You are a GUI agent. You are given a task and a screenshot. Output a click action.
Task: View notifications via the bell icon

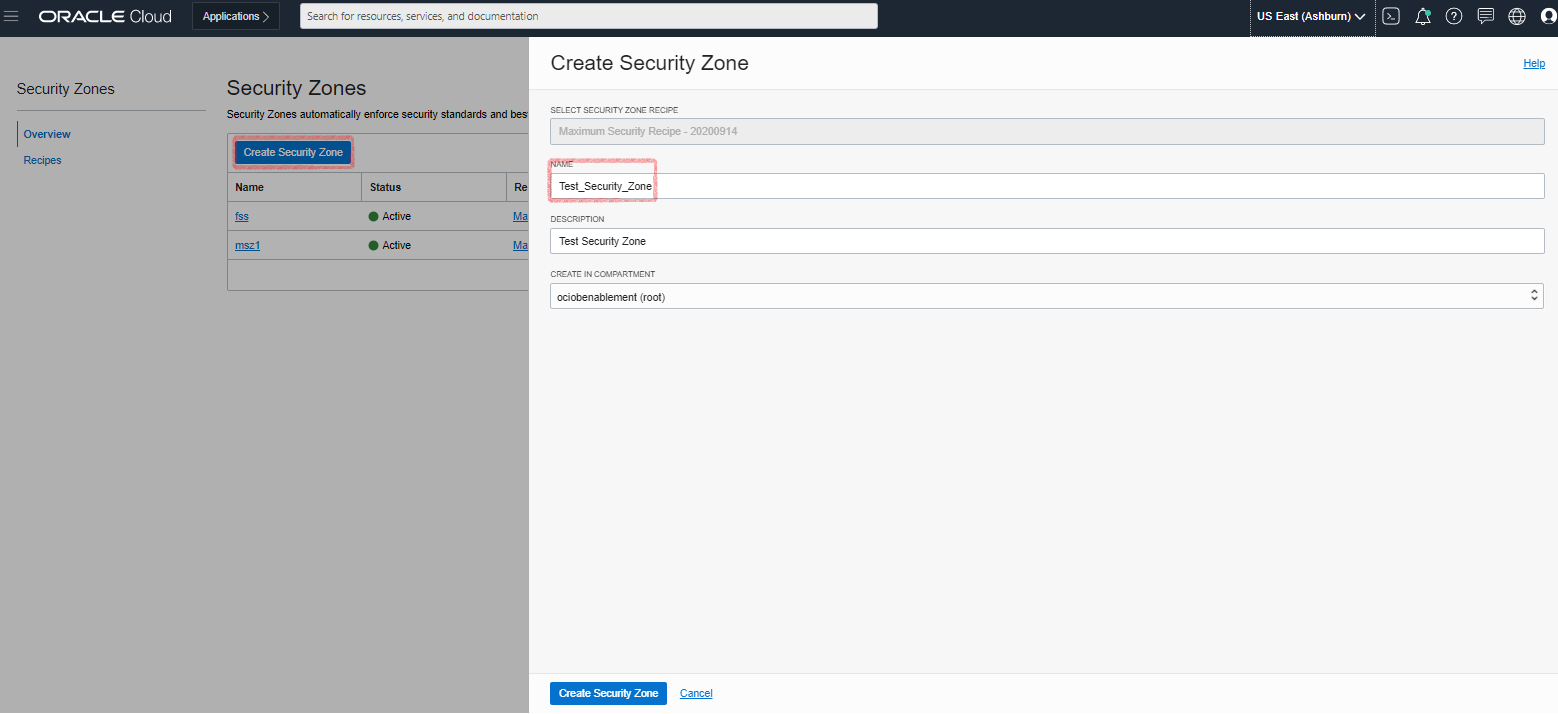pos(1422,16)
